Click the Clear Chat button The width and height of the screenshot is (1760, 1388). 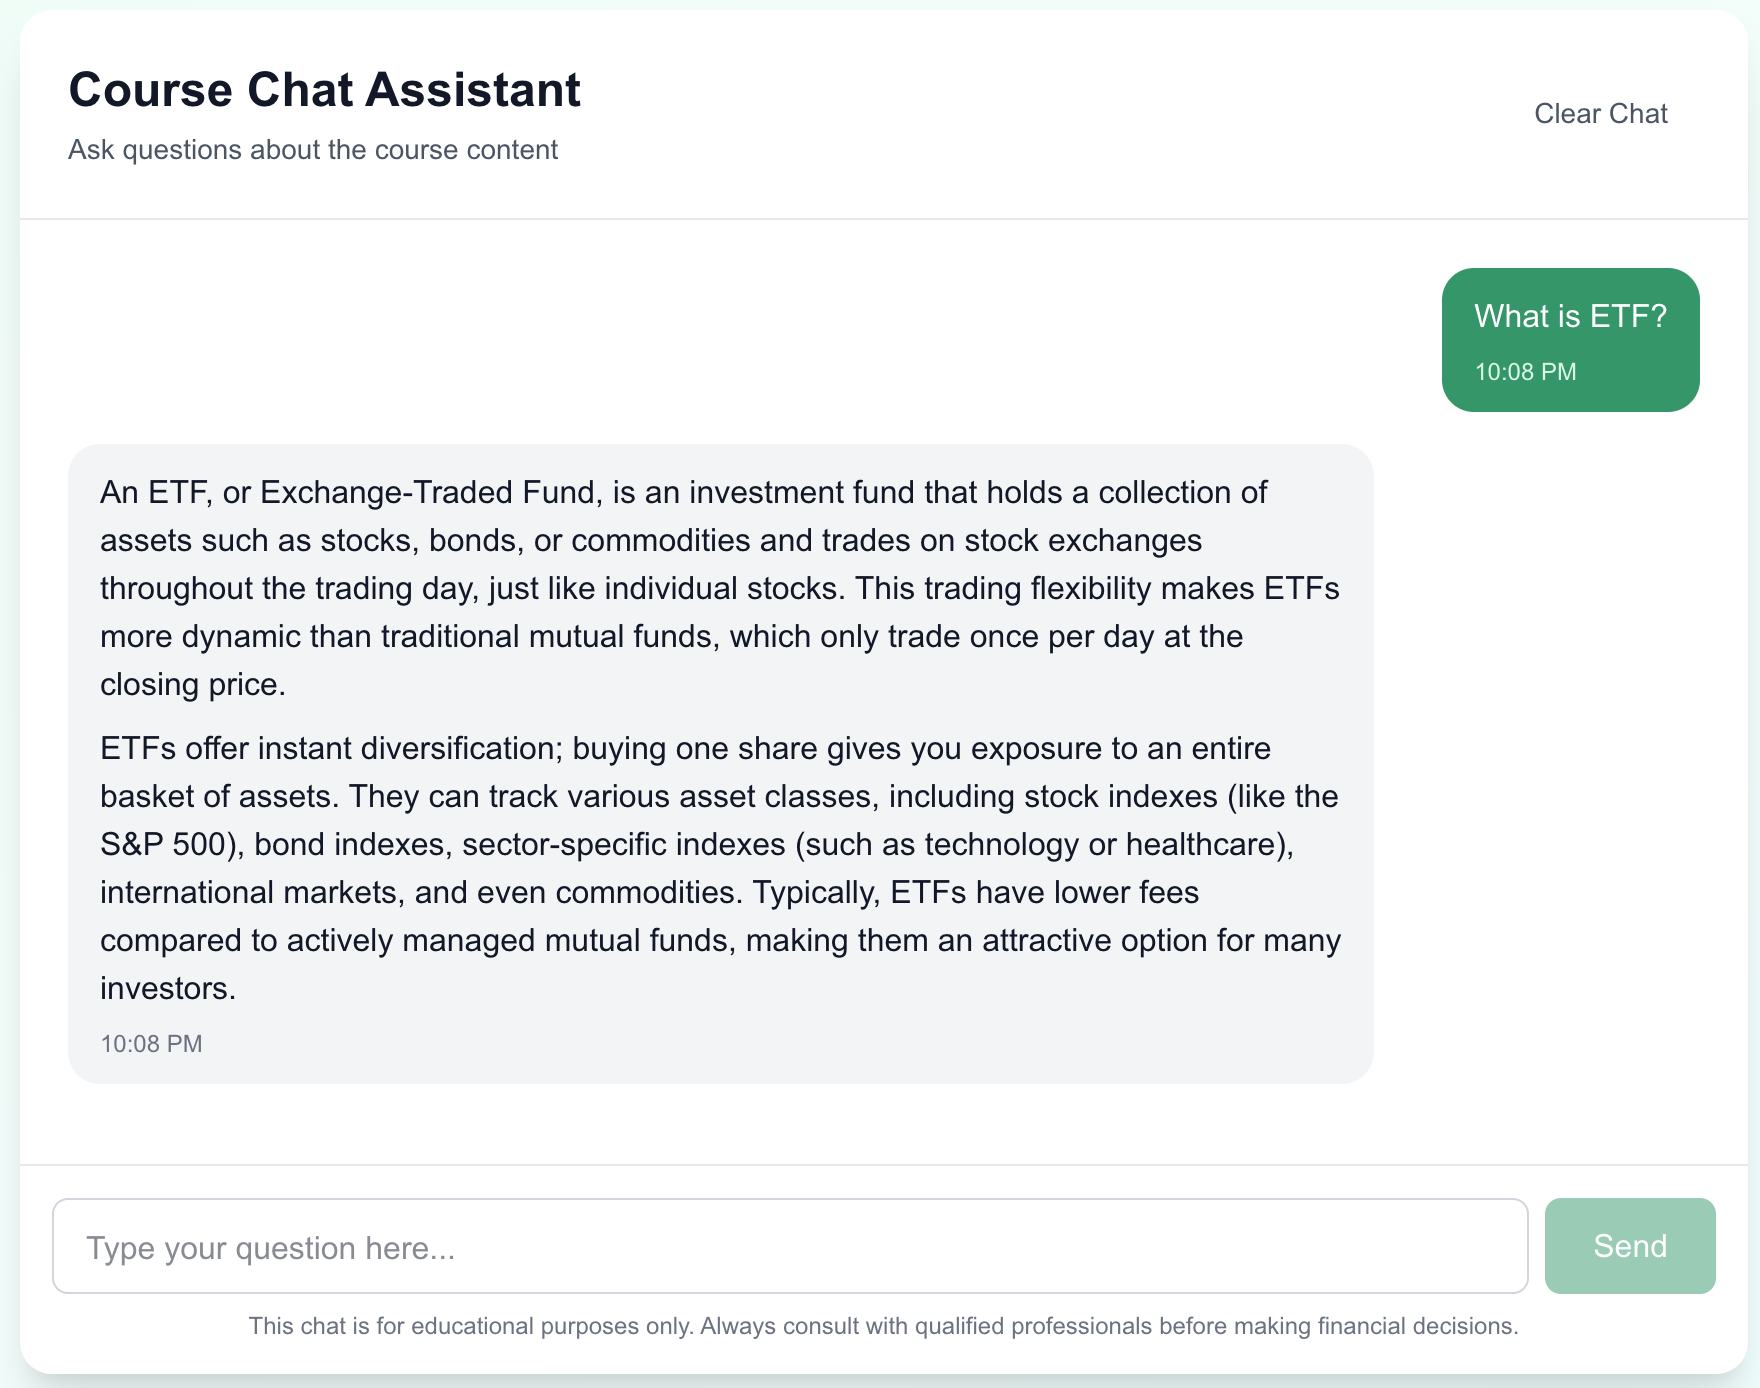coord(1600,113)
